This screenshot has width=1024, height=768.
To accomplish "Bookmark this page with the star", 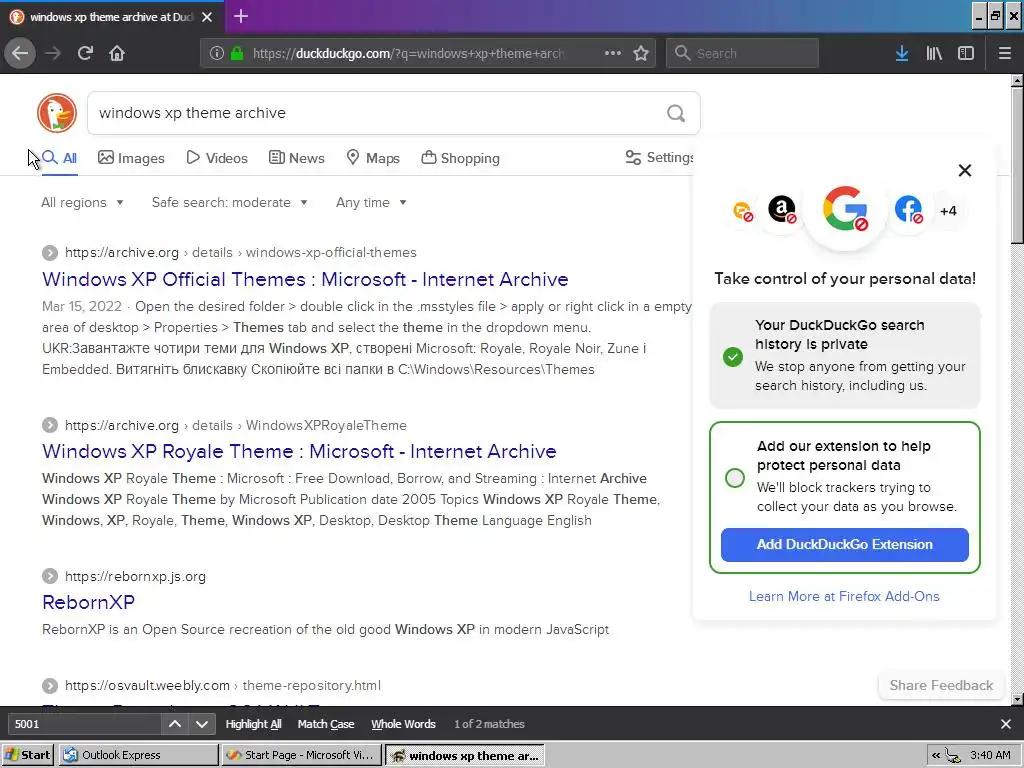I will pyautogui.click(x=641, y=53).
